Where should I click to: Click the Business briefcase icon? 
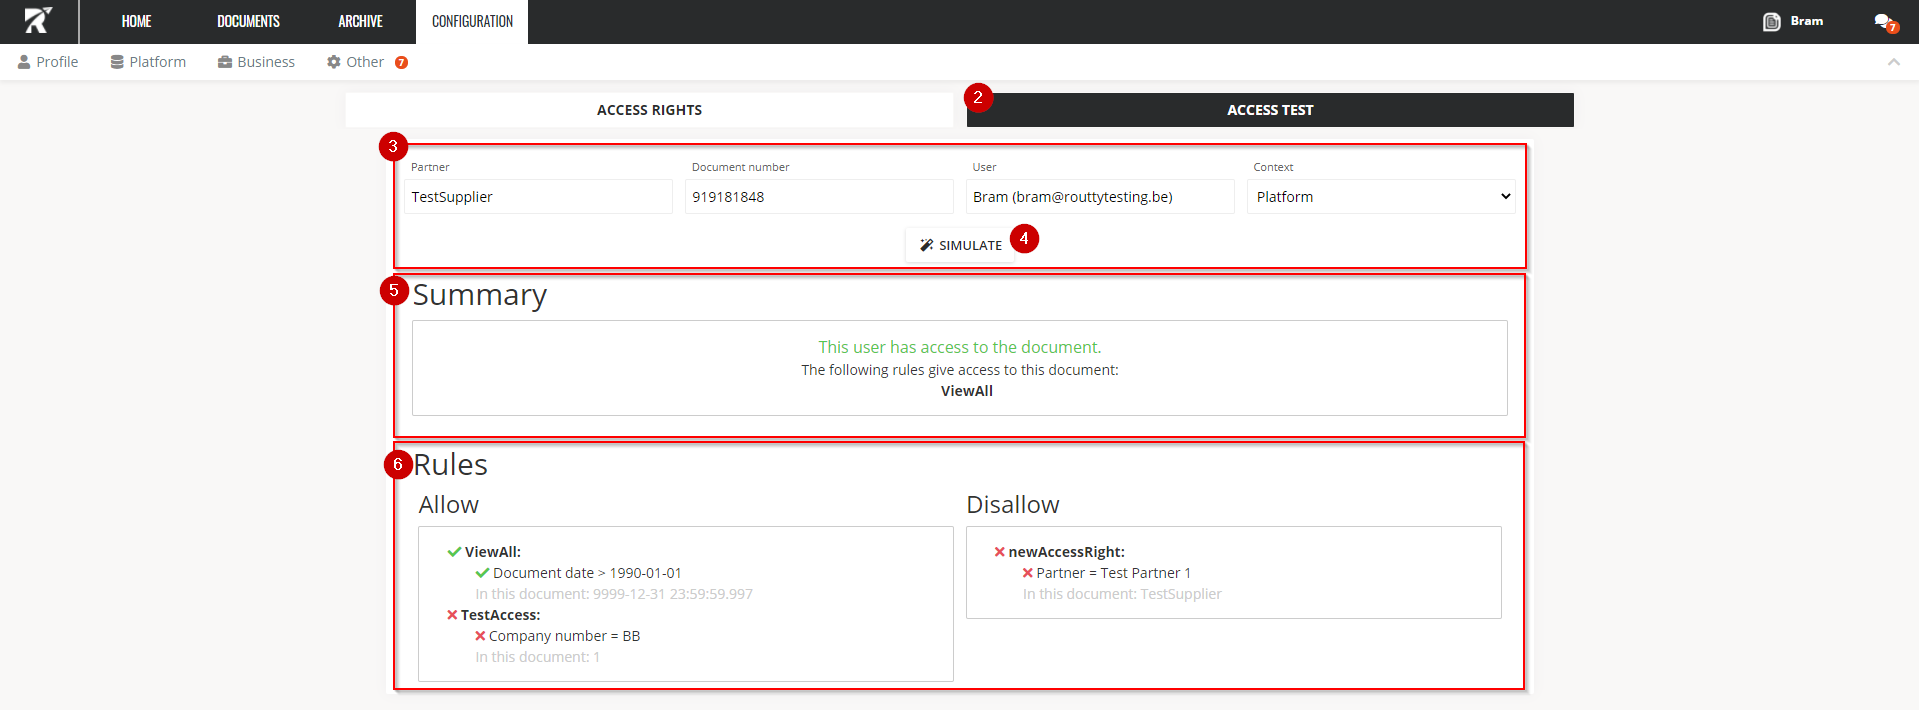coord(225,62)
